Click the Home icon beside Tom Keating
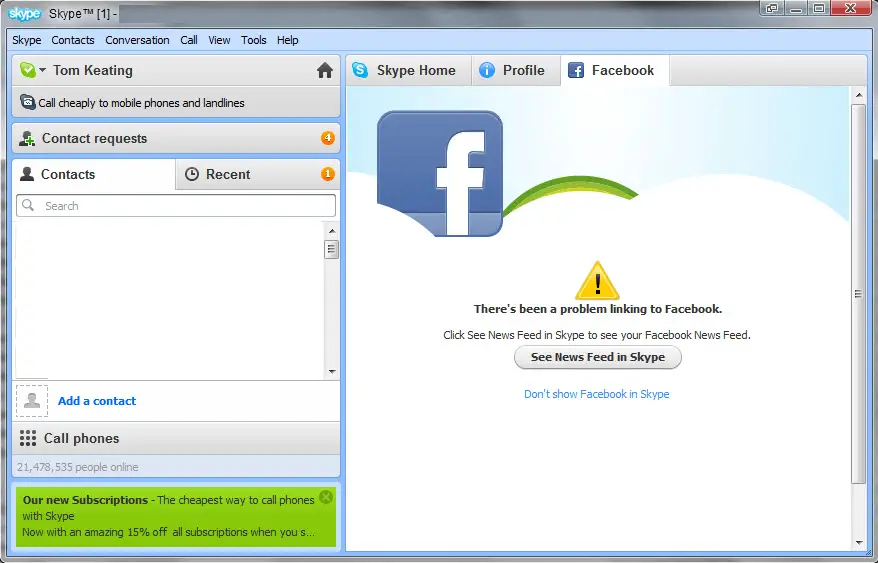Image resolution: width=878 pixels, height=563 pixels. (x=324, y=71)
